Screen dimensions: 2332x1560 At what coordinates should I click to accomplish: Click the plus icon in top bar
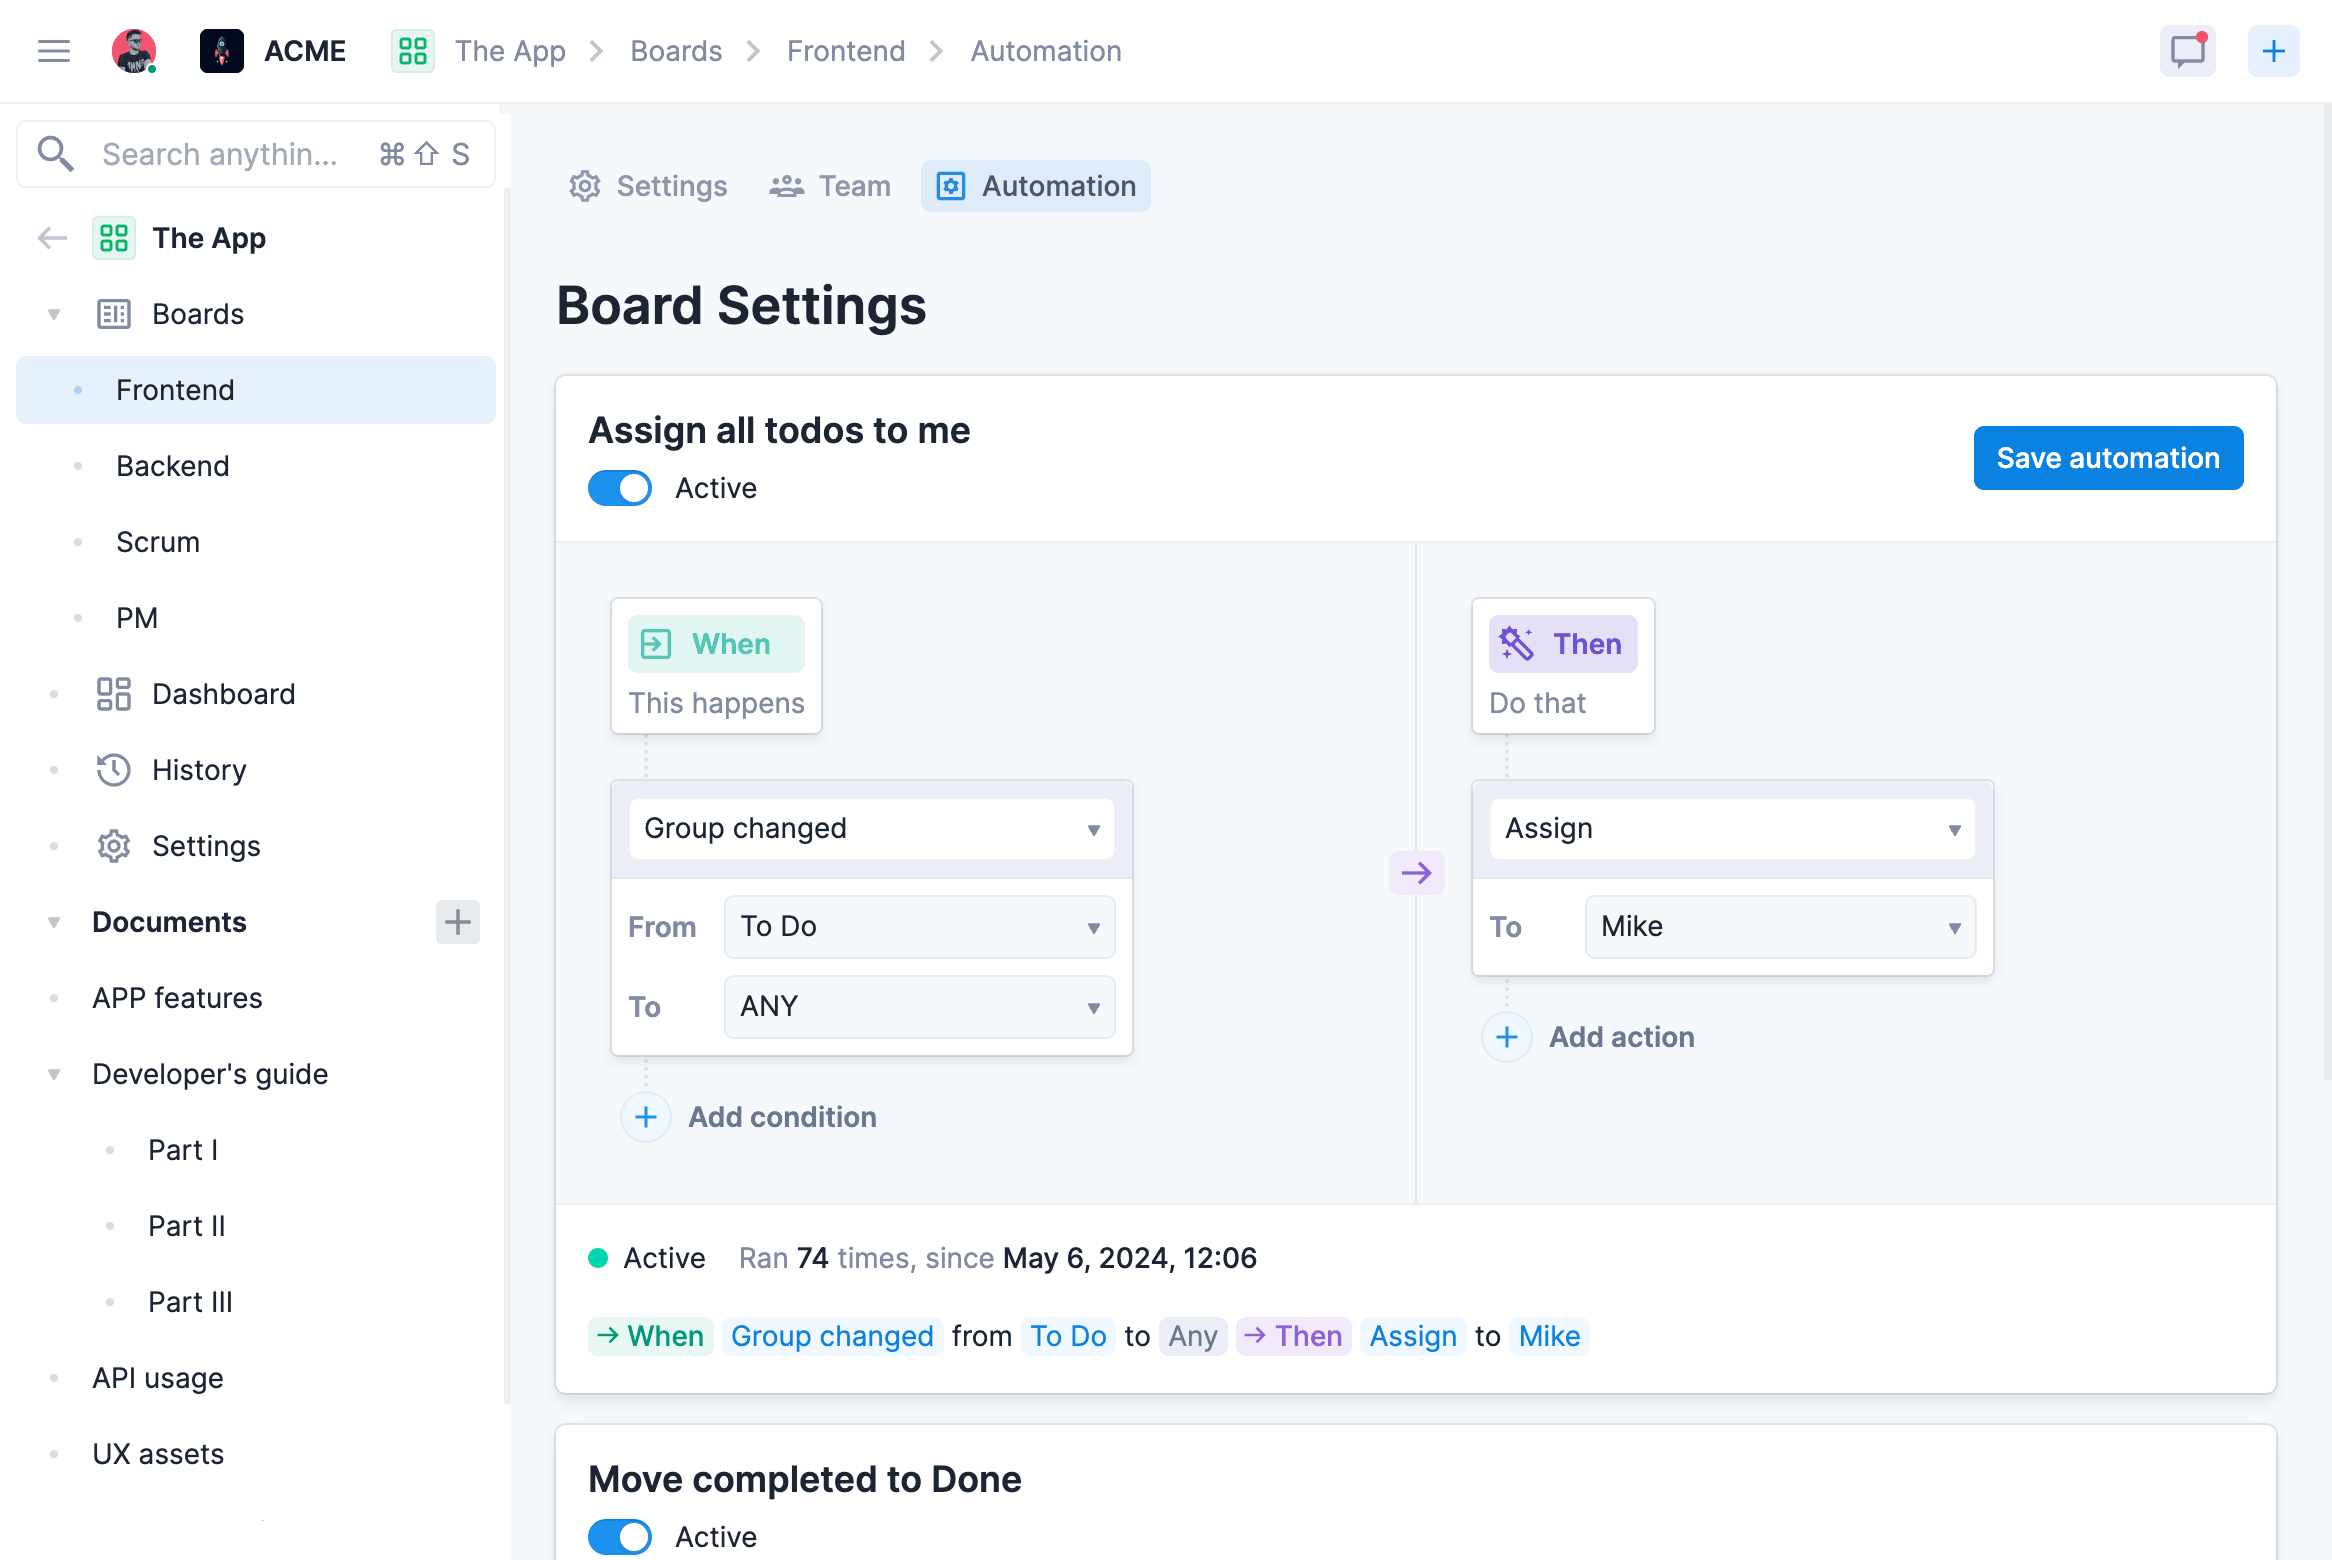[2272, 51]
